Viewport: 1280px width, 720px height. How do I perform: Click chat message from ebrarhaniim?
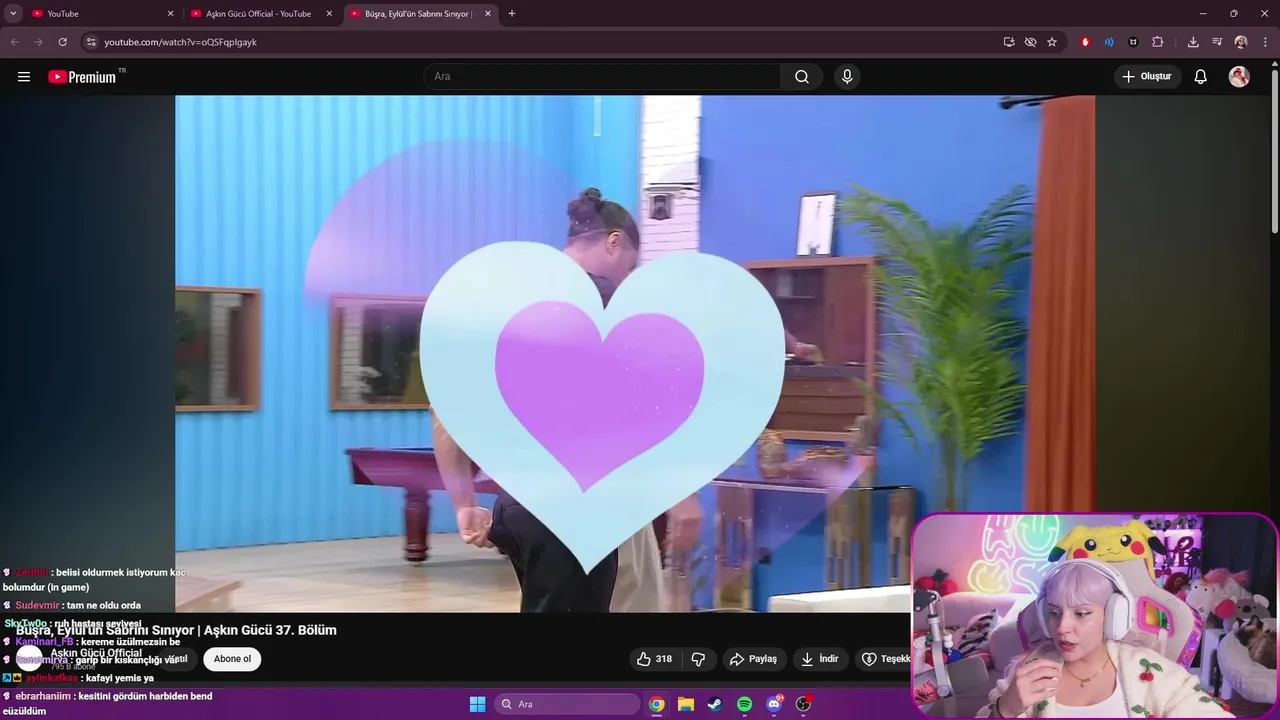[107, 703]
